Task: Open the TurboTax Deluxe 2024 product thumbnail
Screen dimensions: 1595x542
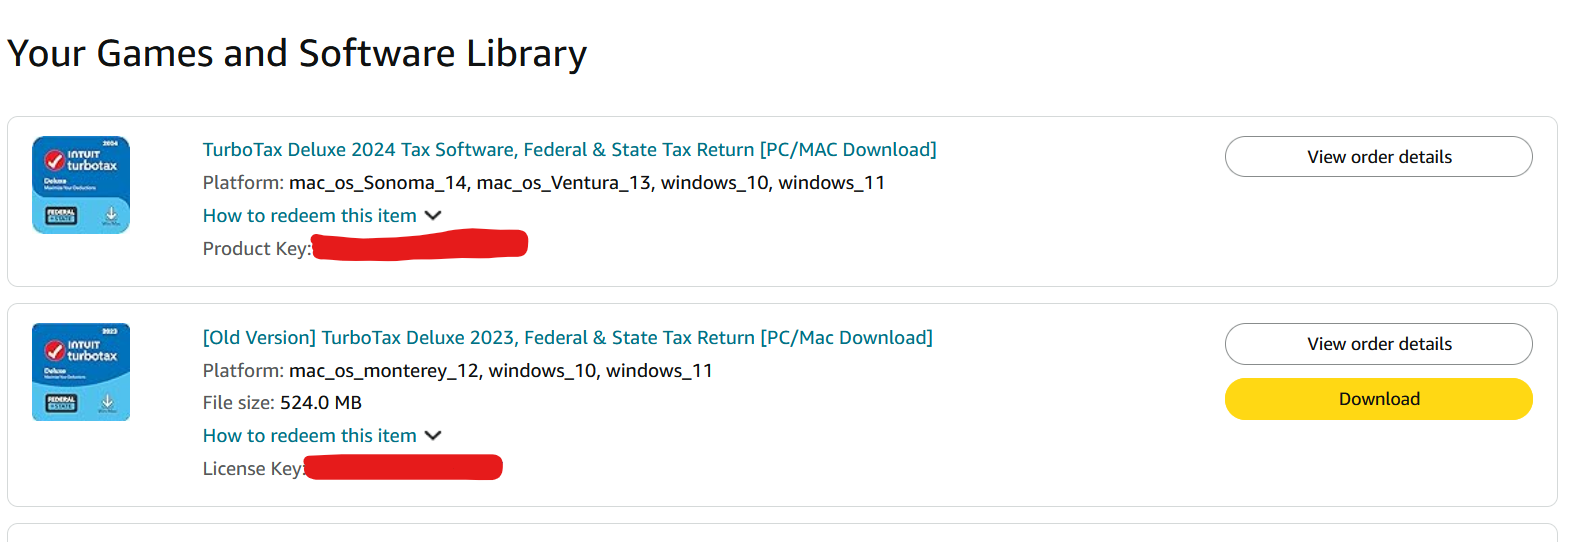Action: (x=81, y=185)
